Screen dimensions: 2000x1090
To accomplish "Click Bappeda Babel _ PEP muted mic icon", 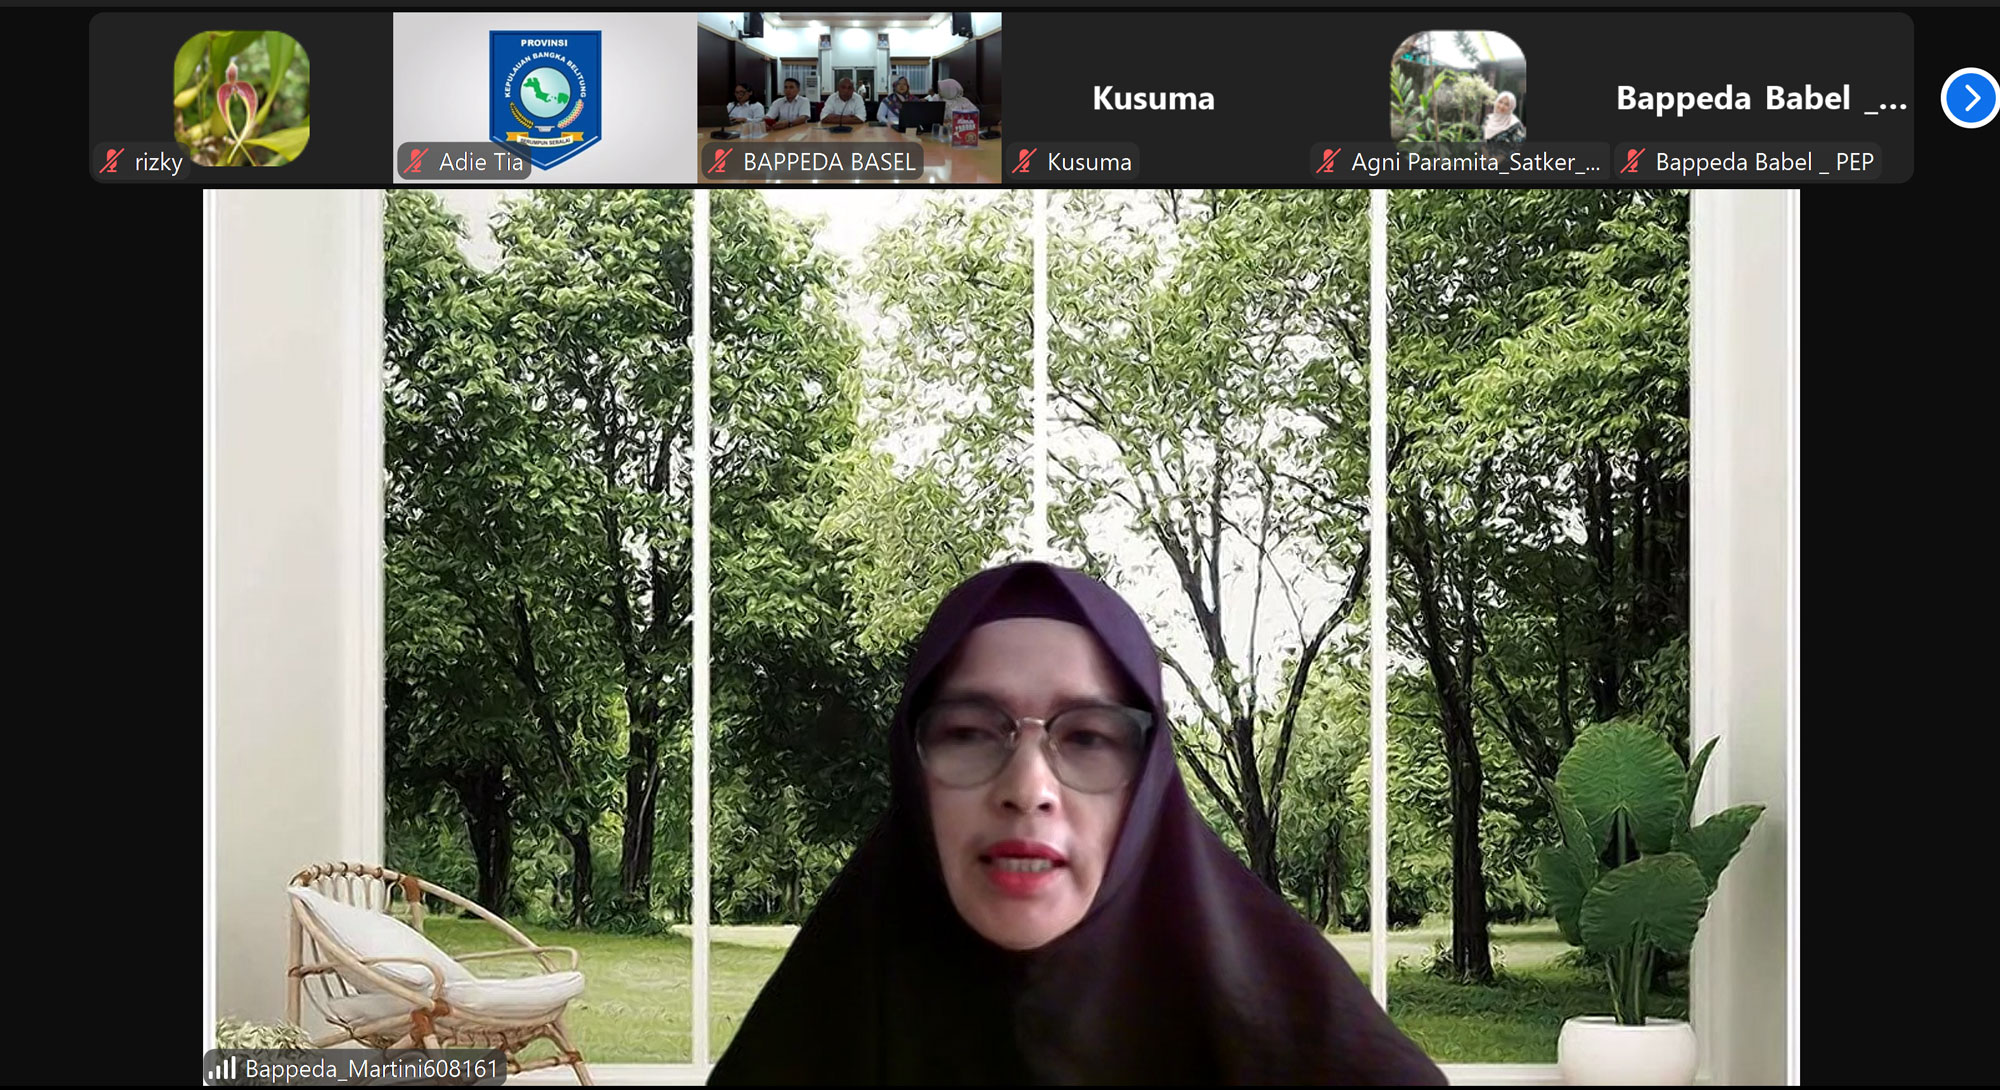I will tap(1633, 161).
